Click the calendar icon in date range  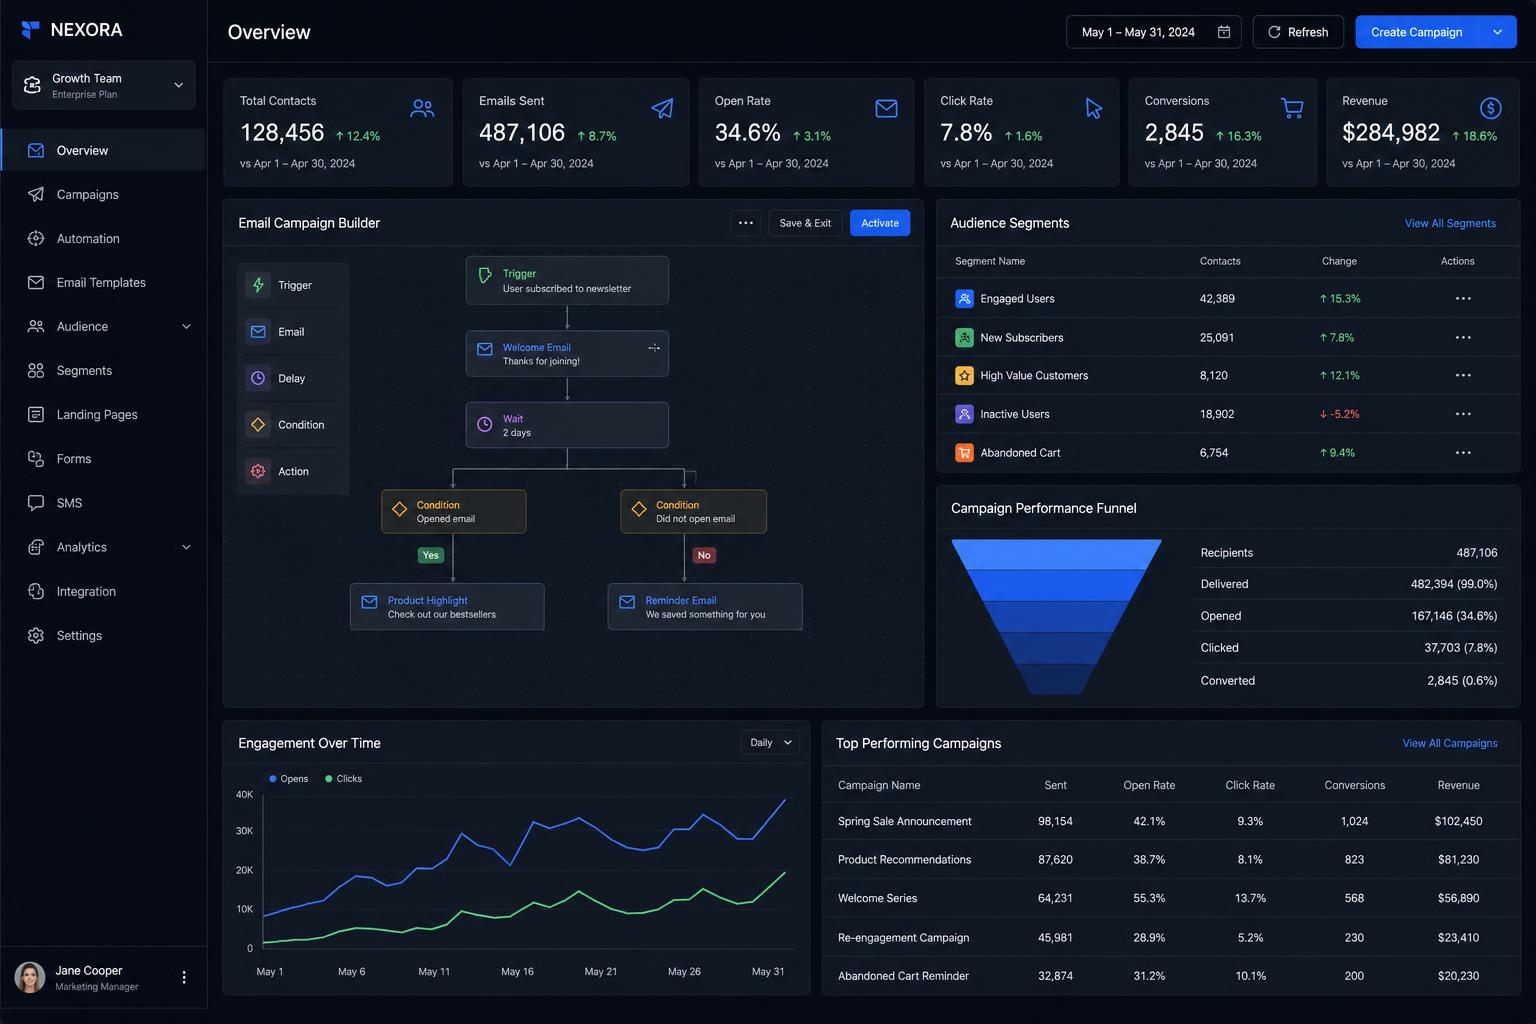tap(1224, 32)
